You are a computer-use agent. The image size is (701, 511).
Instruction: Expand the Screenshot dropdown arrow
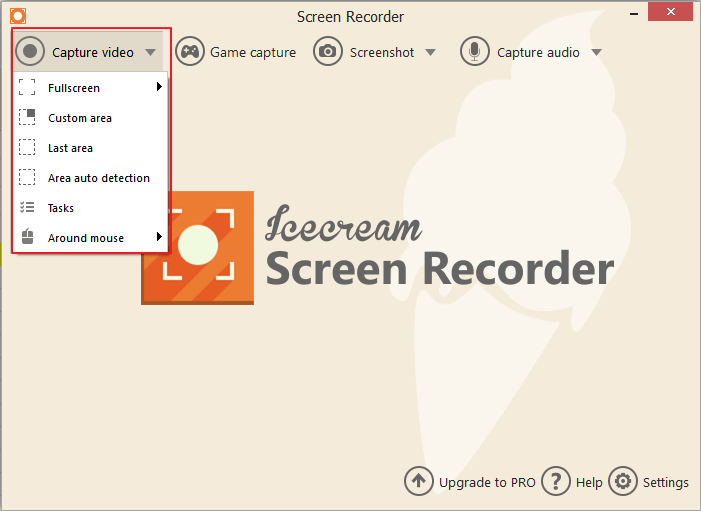(x=430, y=52)
